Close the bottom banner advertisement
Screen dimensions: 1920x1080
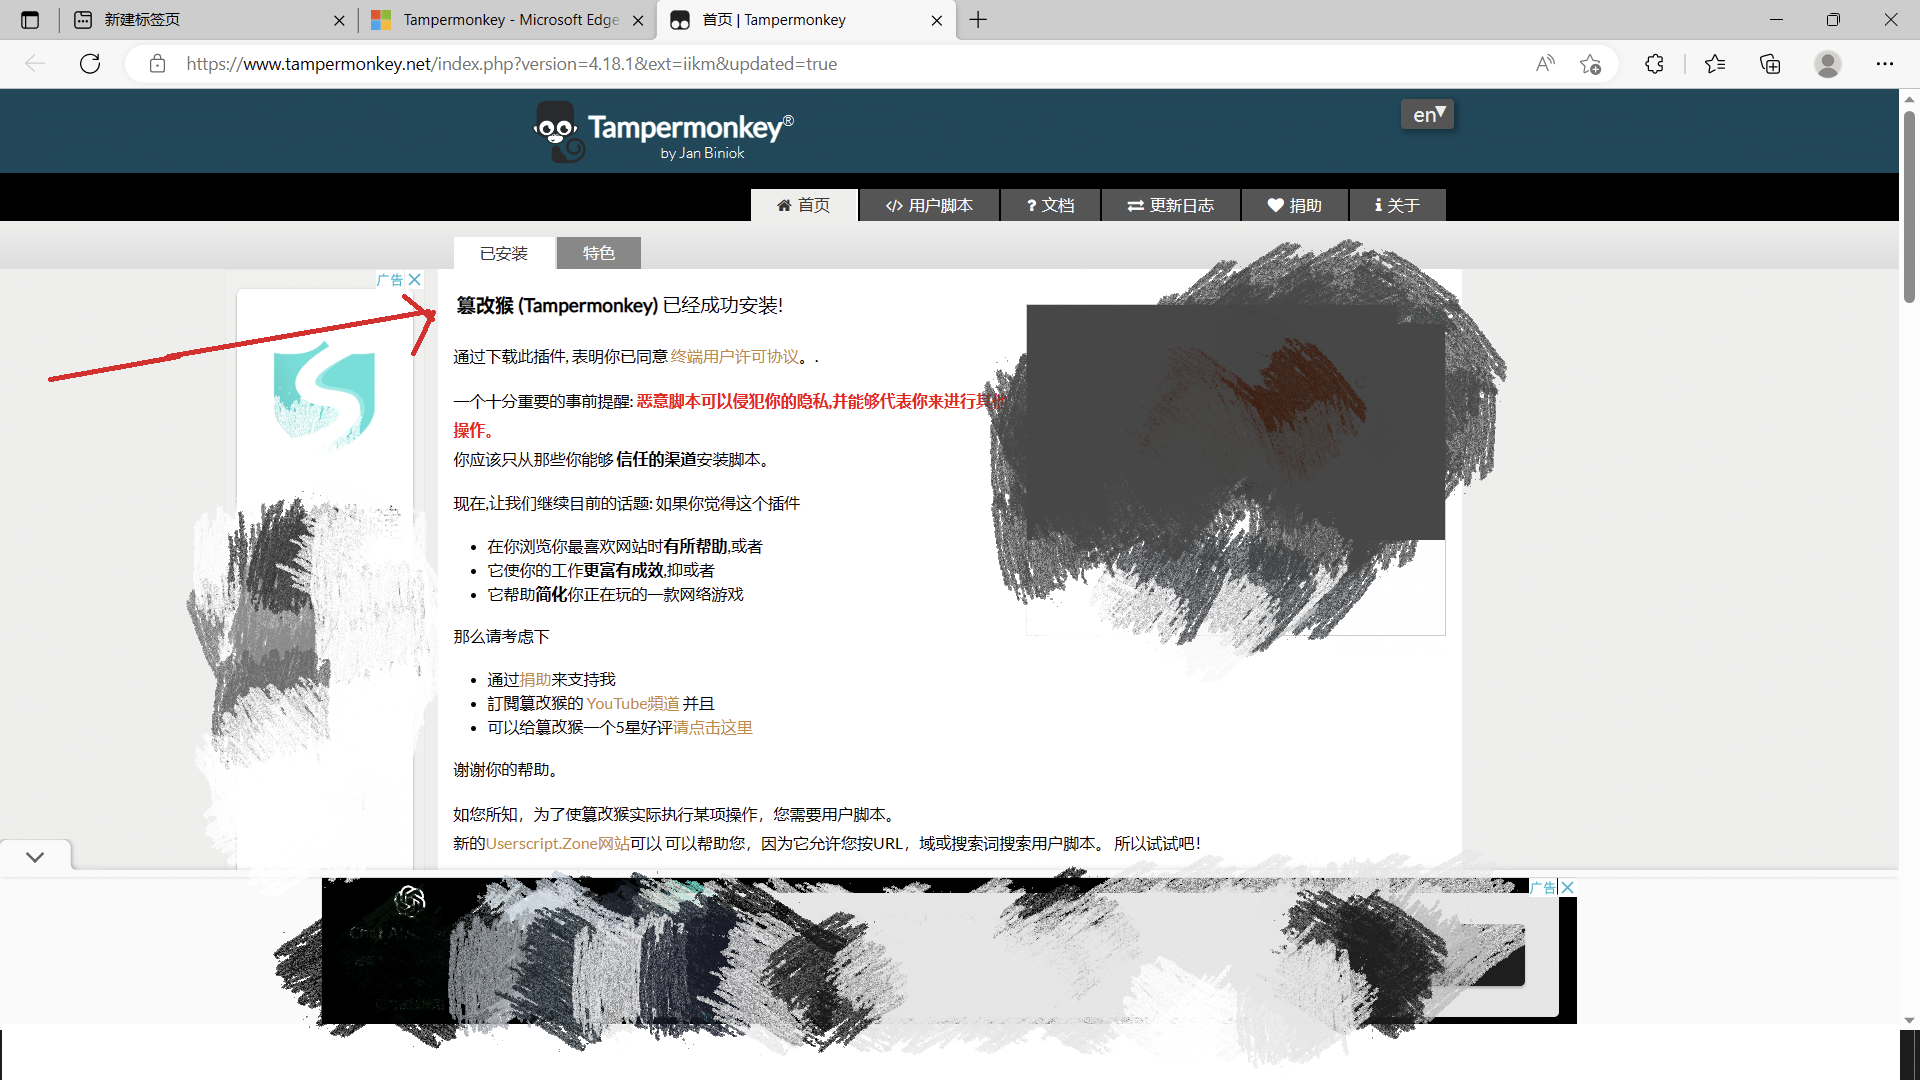pyautogui.click(x=1568, y=887)
